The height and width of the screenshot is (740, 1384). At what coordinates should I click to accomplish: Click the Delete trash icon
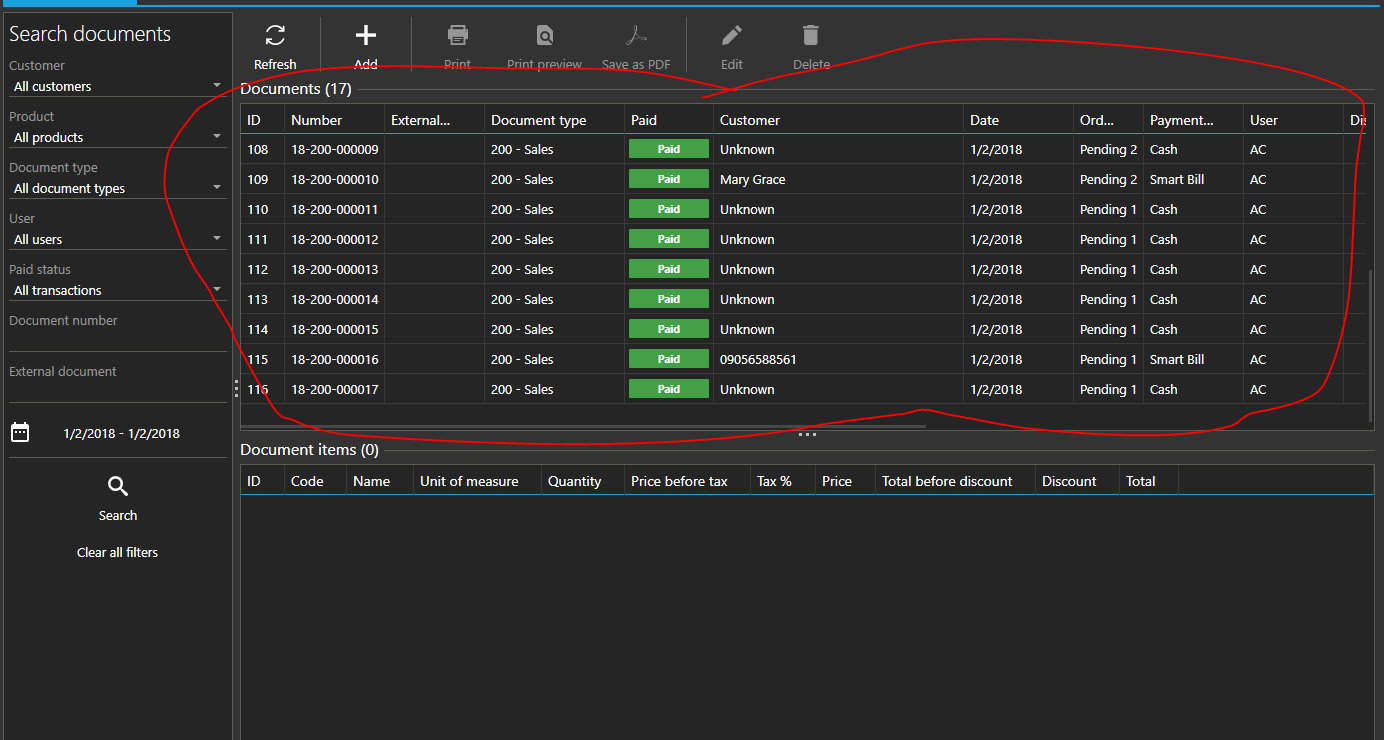coord(811,37)
